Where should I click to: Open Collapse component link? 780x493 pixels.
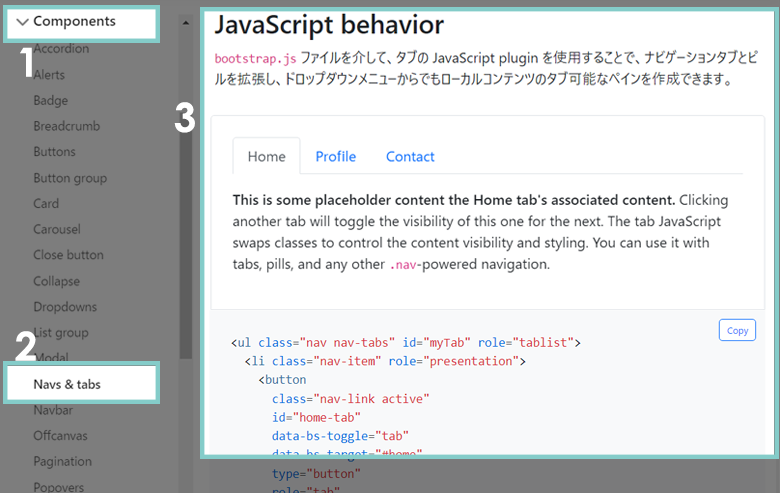click(56, 281)
